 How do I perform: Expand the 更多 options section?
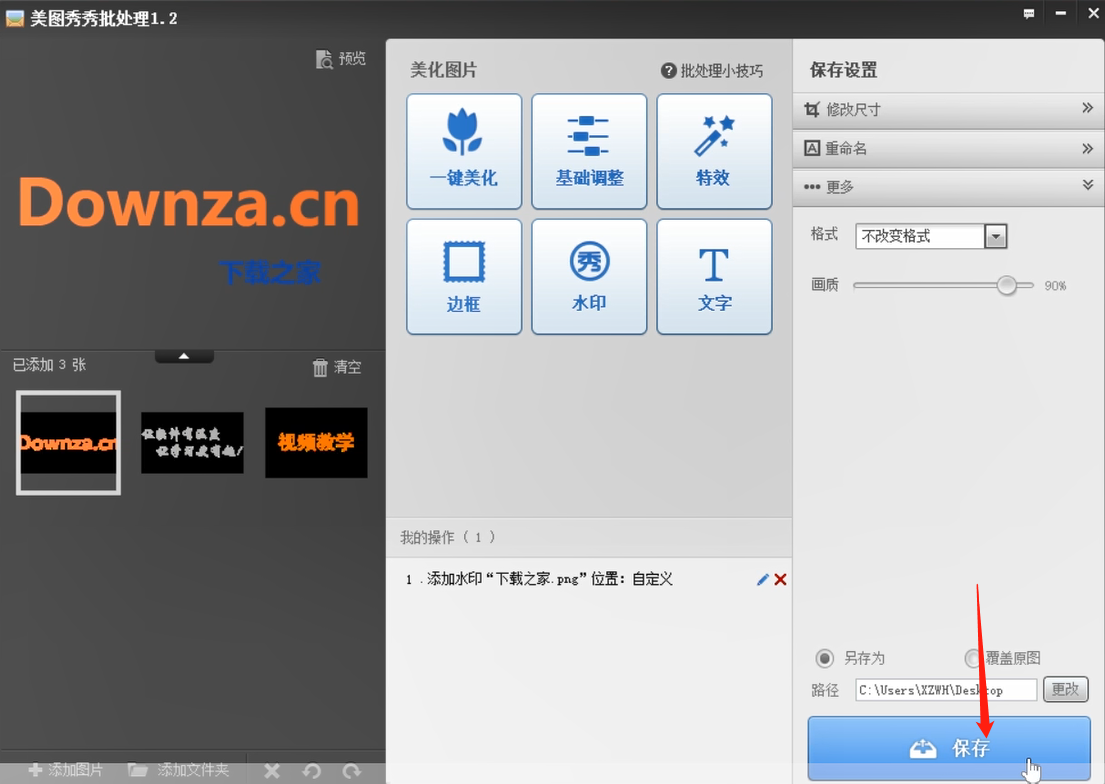click(947, 187)
